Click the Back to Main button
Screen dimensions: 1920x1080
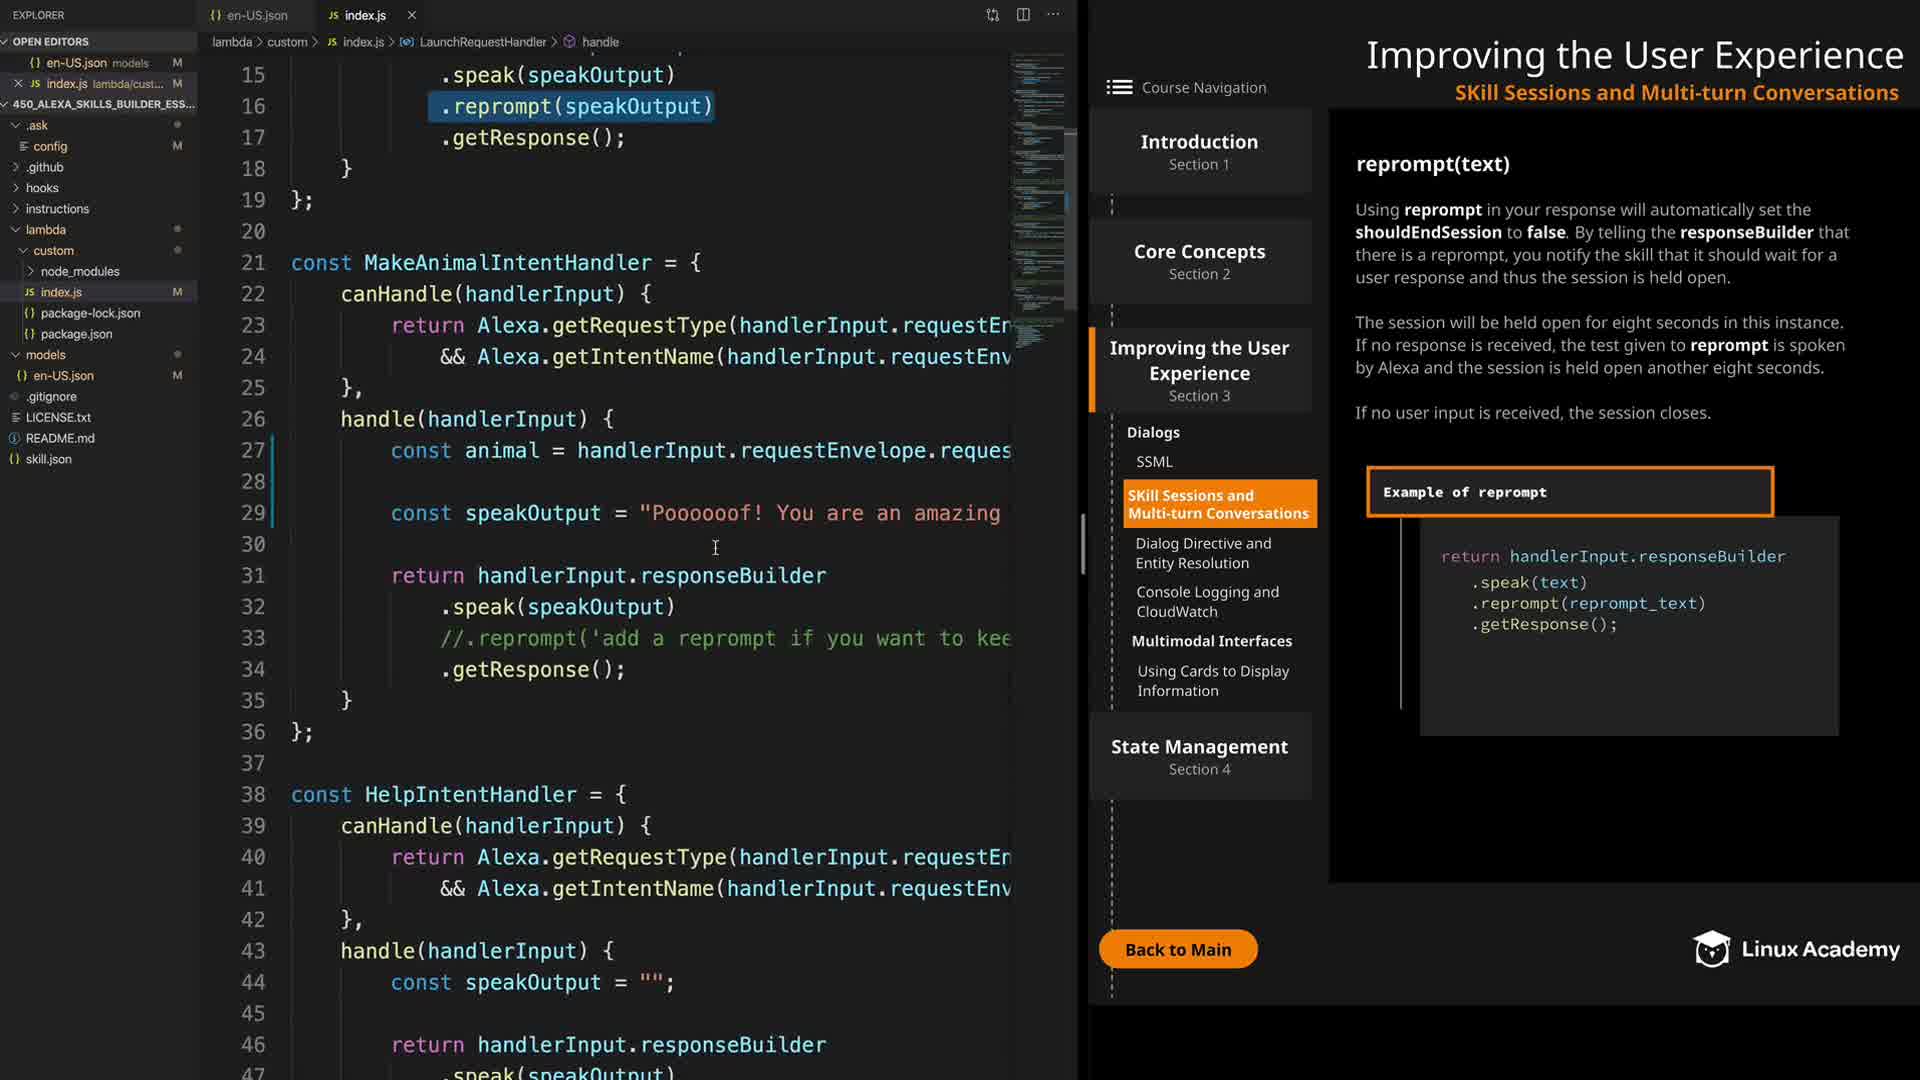click(1177, 949)
